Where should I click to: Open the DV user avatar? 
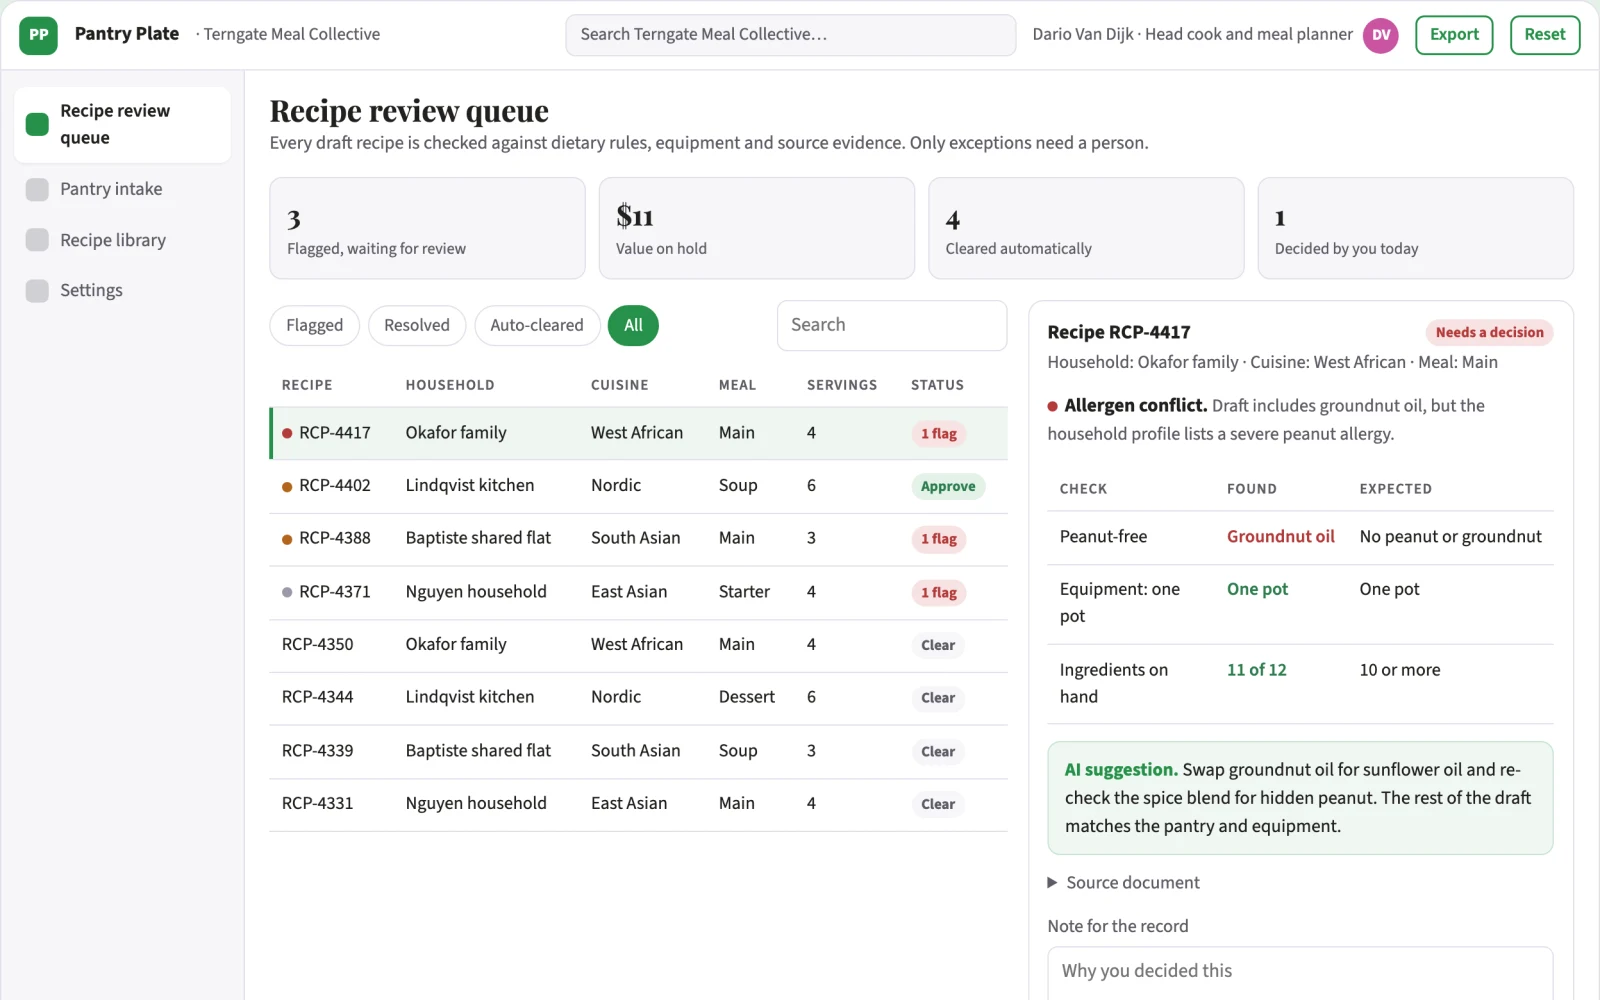pos(1380,35)
